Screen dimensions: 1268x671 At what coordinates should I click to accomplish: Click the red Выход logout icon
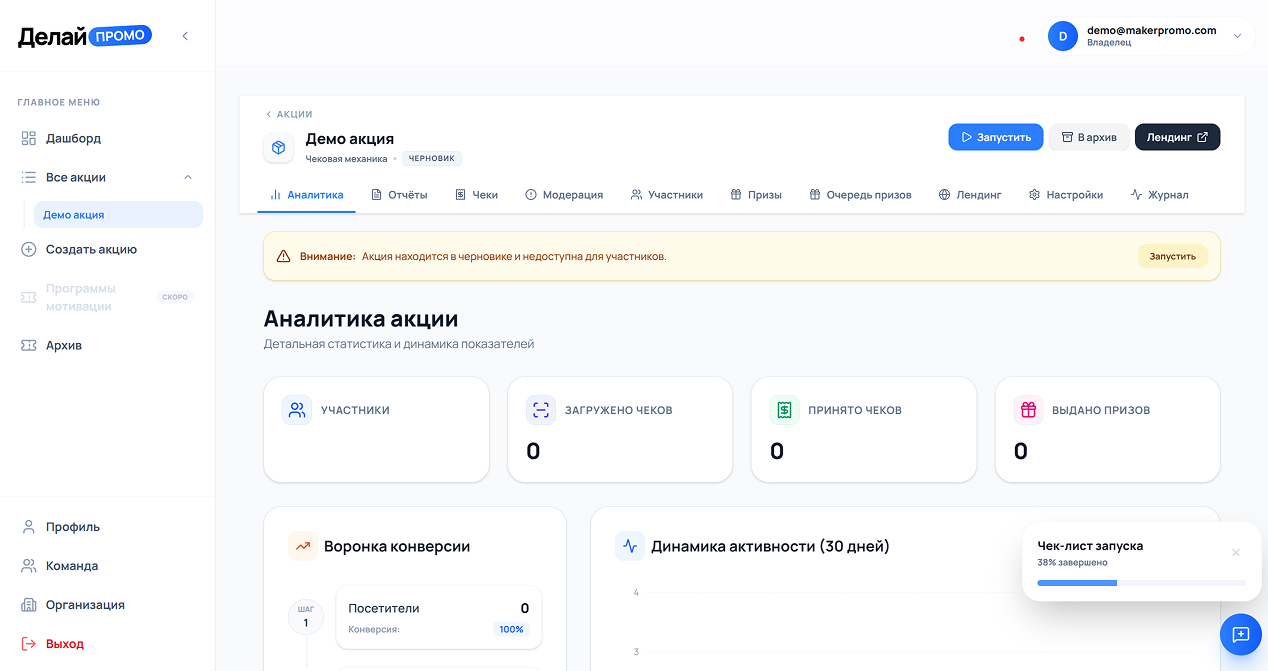29,644
